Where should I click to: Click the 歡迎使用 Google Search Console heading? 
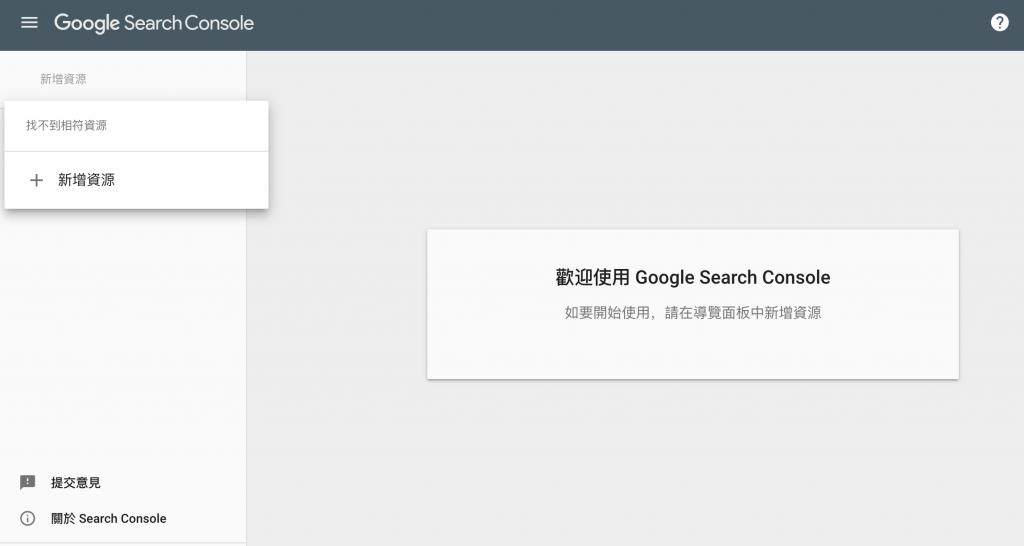tap(693, 278)
